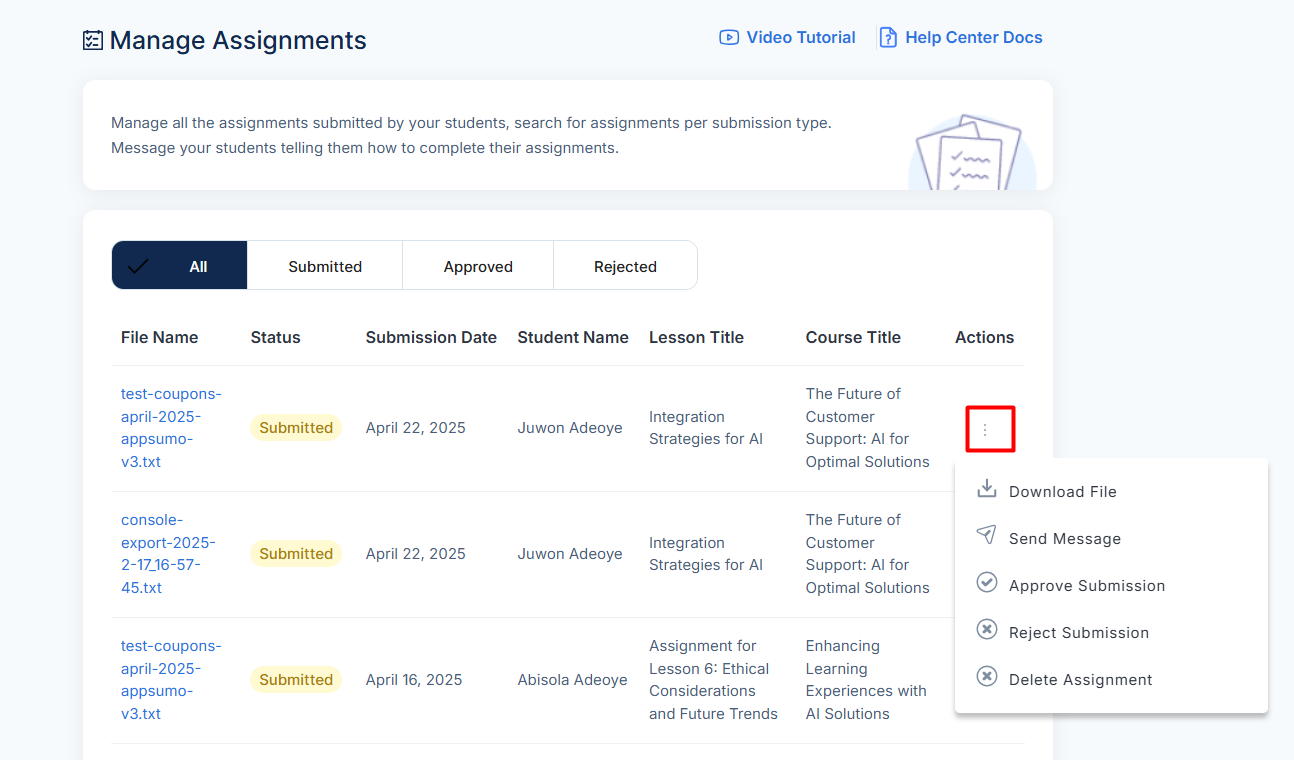Click the Status column header

click(x=275, y=337)
